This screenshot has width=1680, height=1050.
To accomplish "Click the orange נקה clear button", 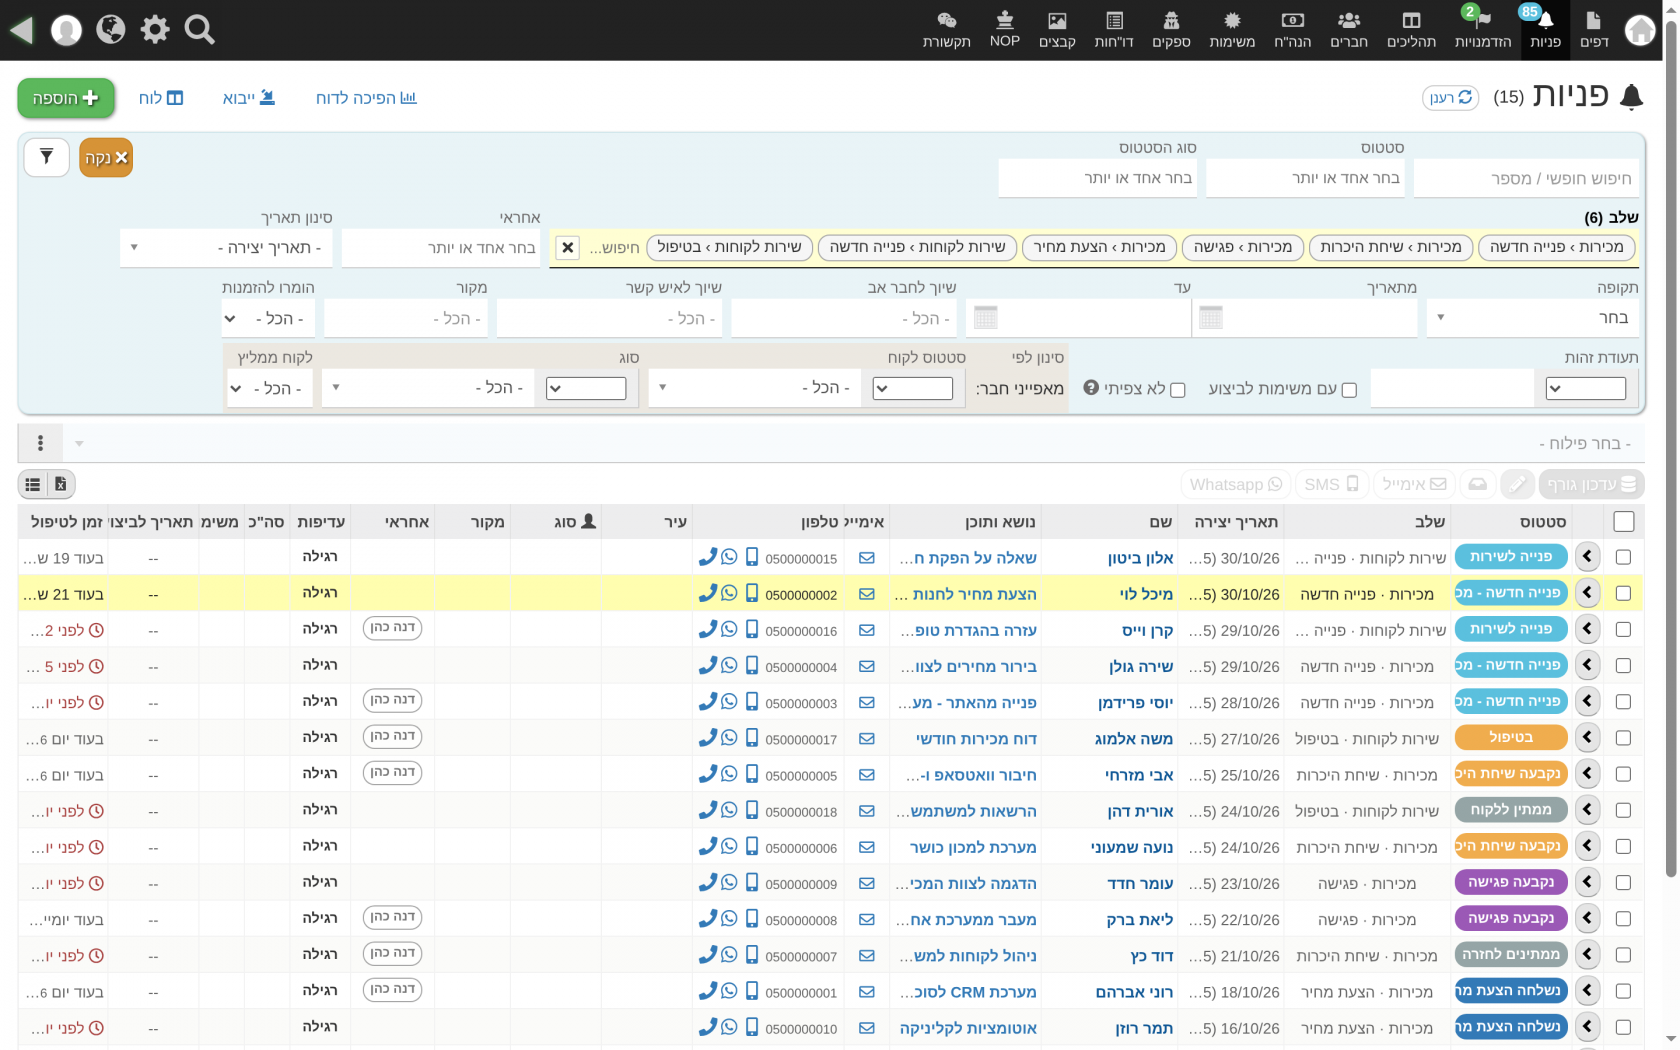I will click(106, 157).
